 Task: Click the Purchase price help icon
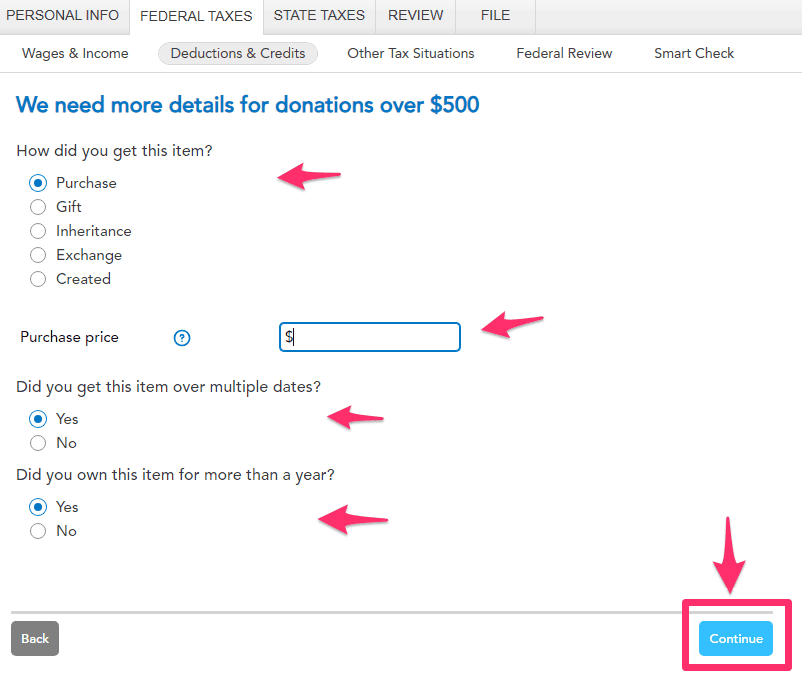click(182, 338)
